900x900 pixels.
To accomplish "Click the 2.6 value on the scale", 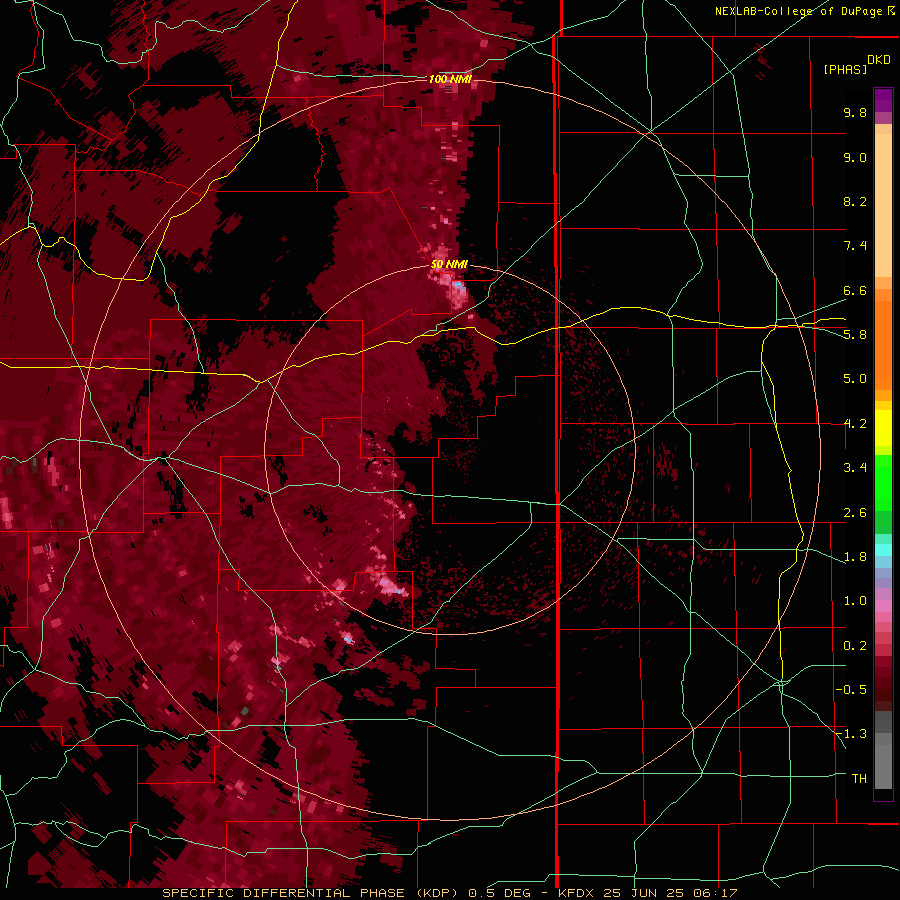I will pos(855,513).
